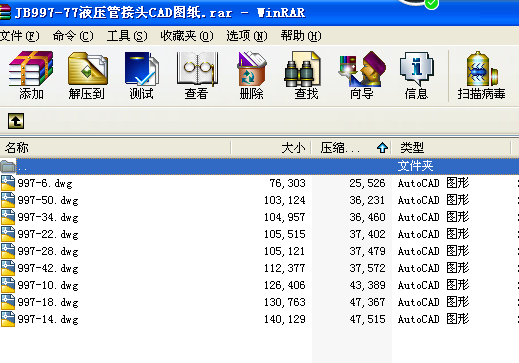Viewport: 519px width, 363px height.
Task: Click the size value 103,124
Action: [x=285, y=200]
